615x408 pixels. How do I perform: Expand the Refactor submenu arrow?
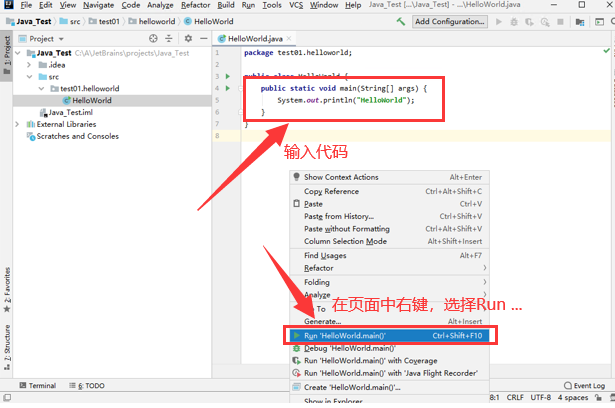485,268
